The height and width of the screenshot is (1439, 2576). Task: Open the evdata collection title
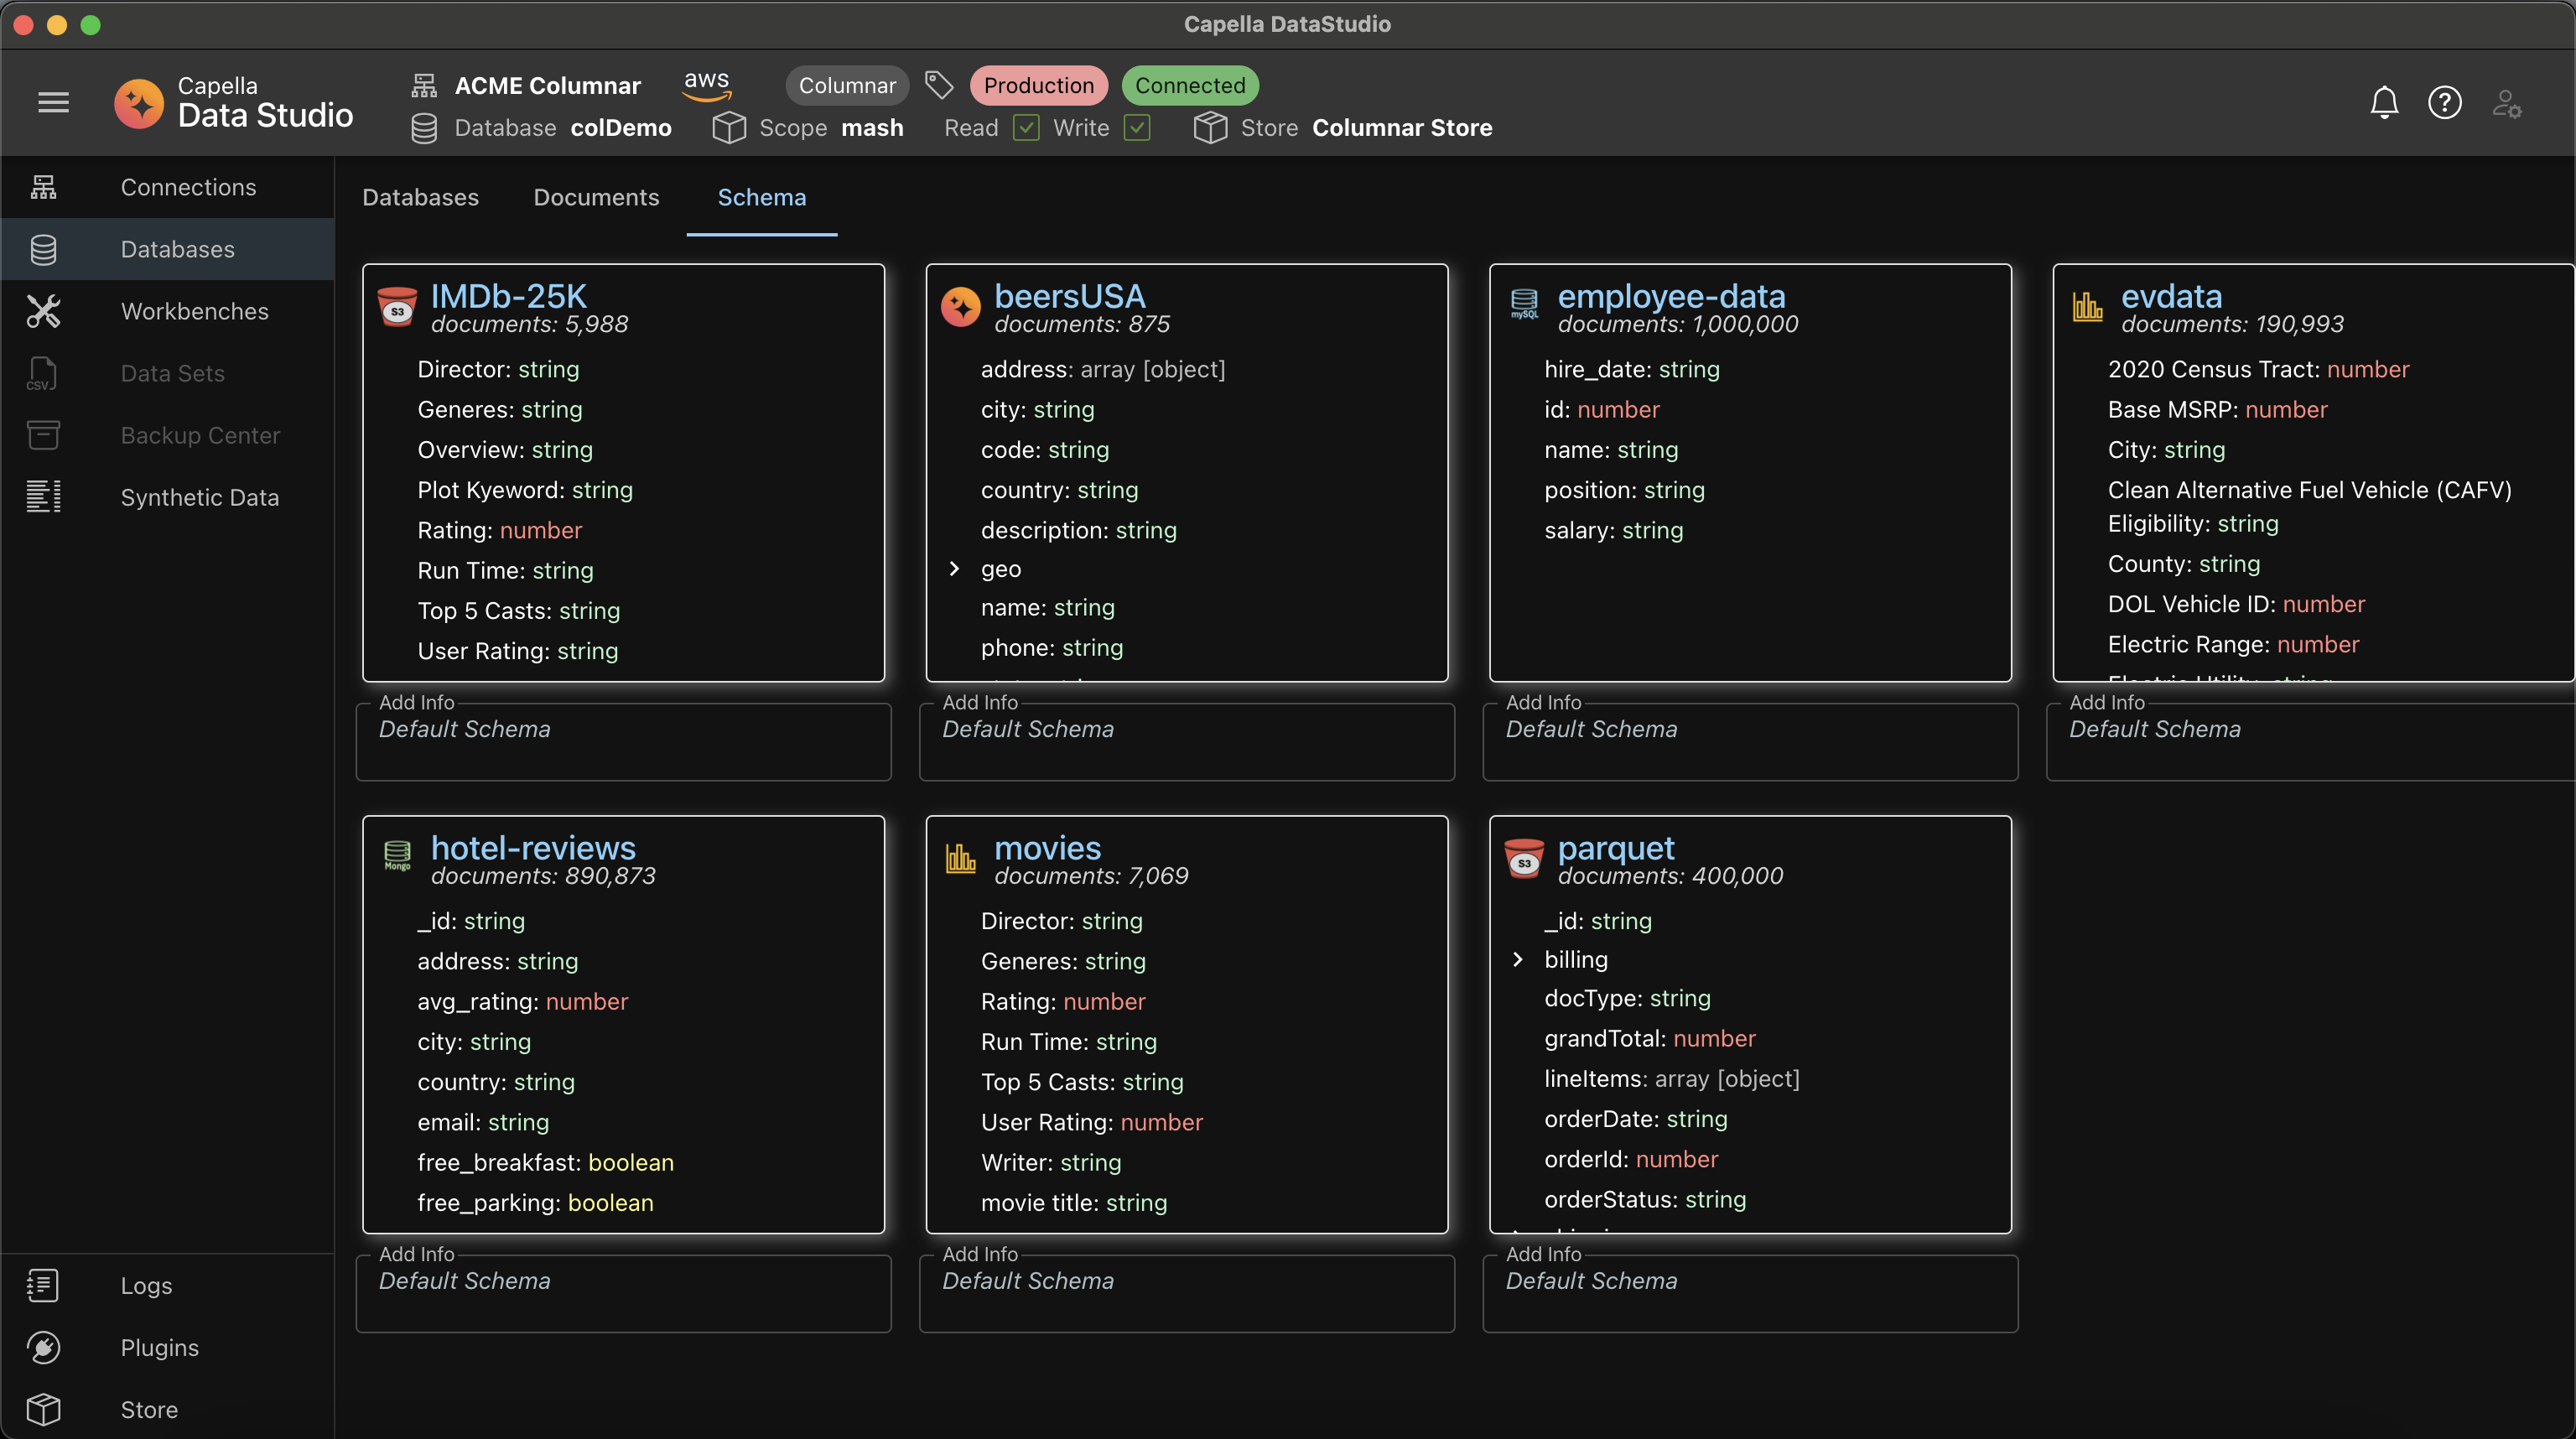point(2171,296)
